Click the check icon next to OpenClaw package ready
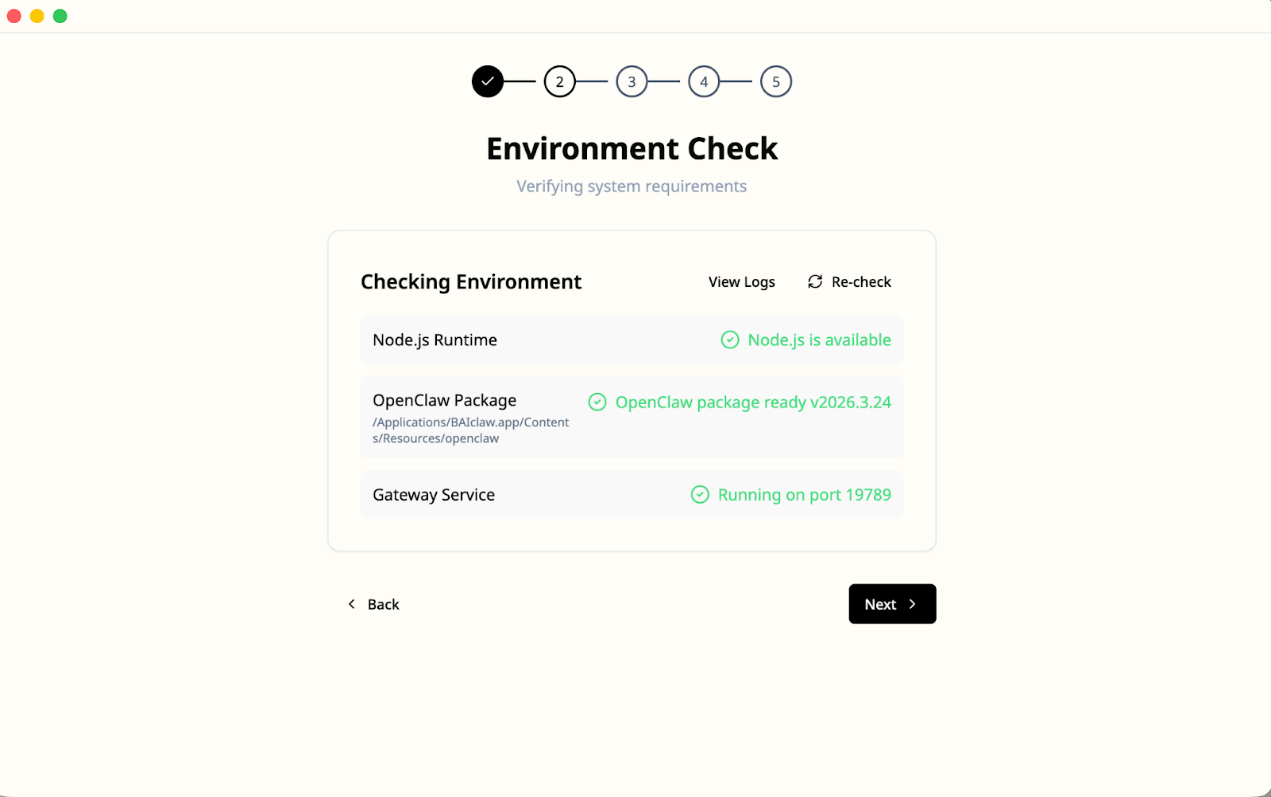Viewport: 1271px width, 797px height. [597, 402]
